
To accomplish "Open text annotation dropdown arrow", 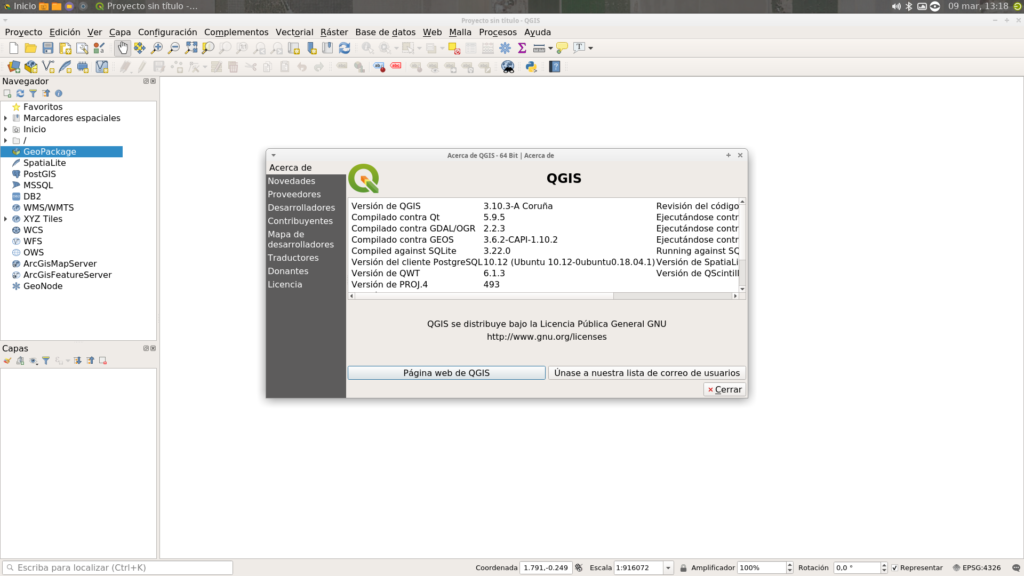I will click(x=590, y=48).
